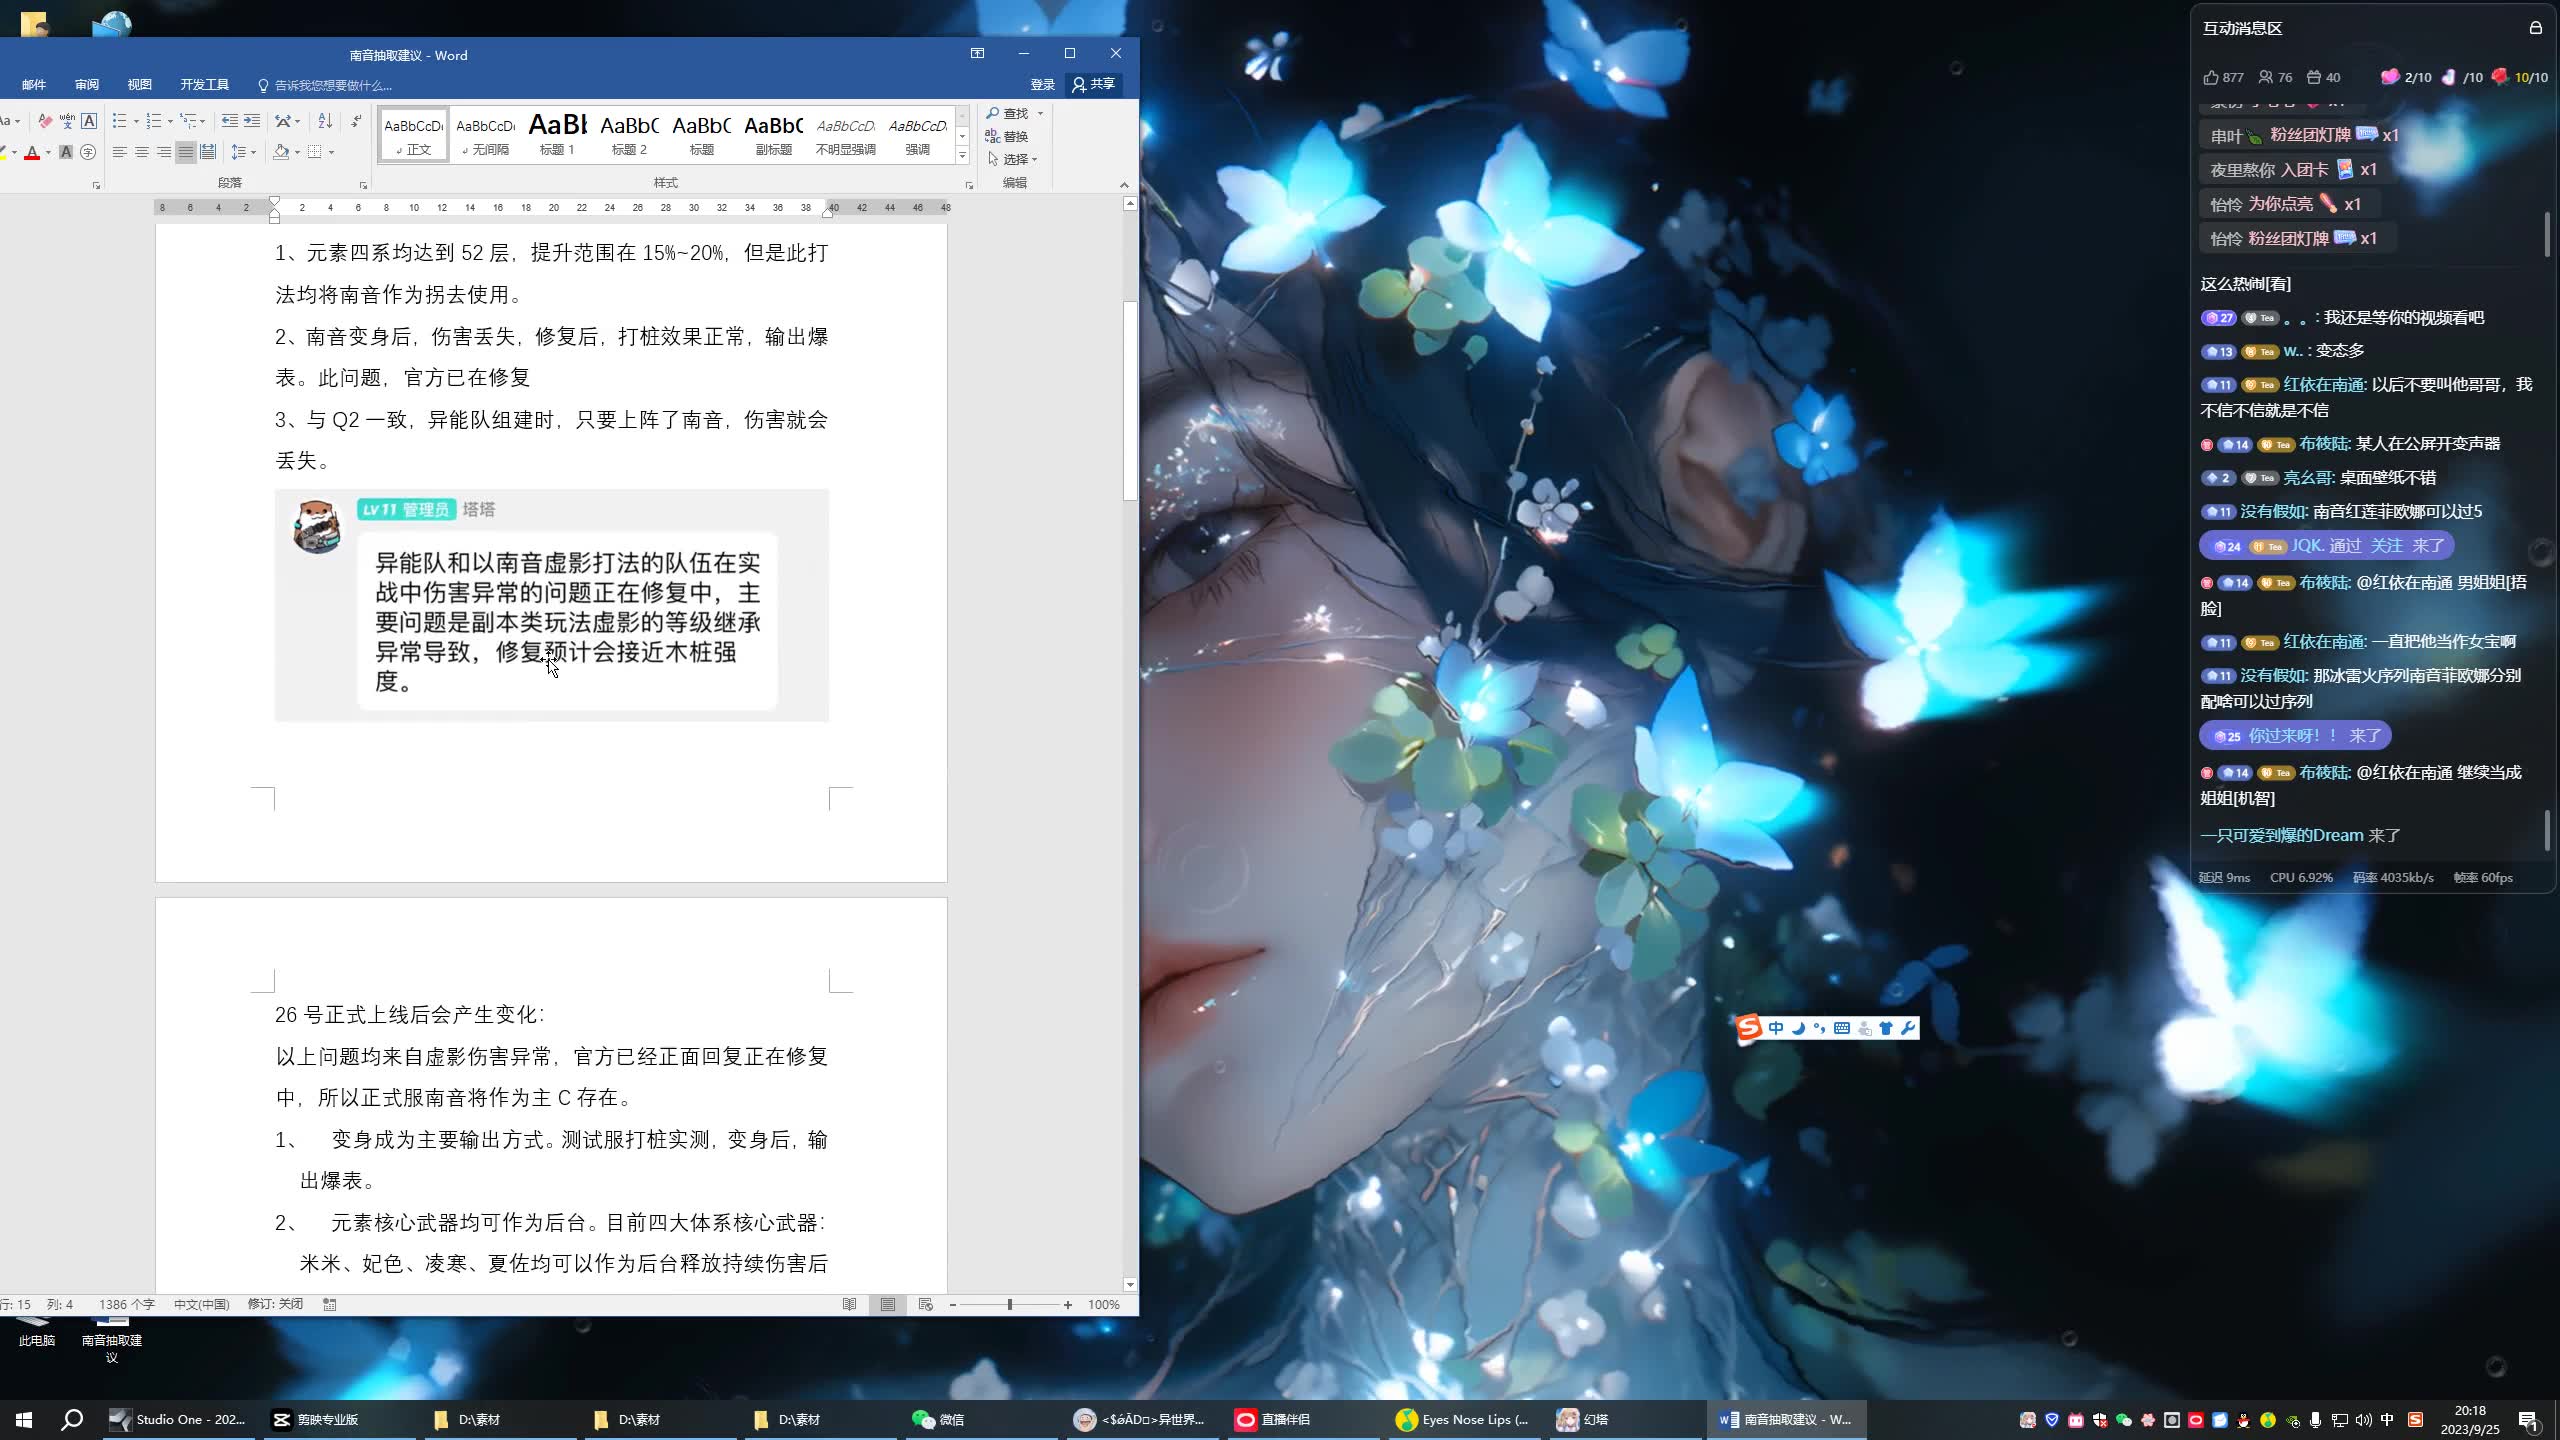Expand the numbering list dropdown arrow
Screen dimensions: 2560x1440
(170, 121)
